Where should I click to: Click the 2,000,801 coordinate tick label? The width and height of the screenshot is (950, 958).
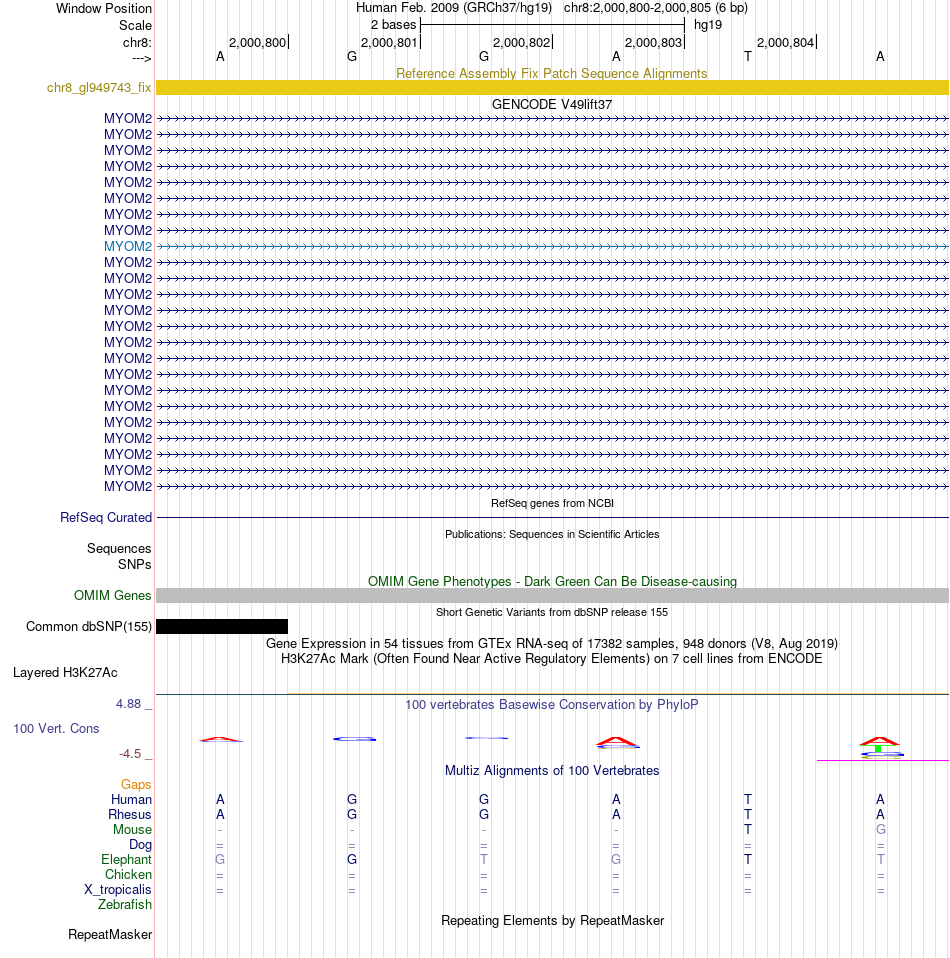(389, 43)
